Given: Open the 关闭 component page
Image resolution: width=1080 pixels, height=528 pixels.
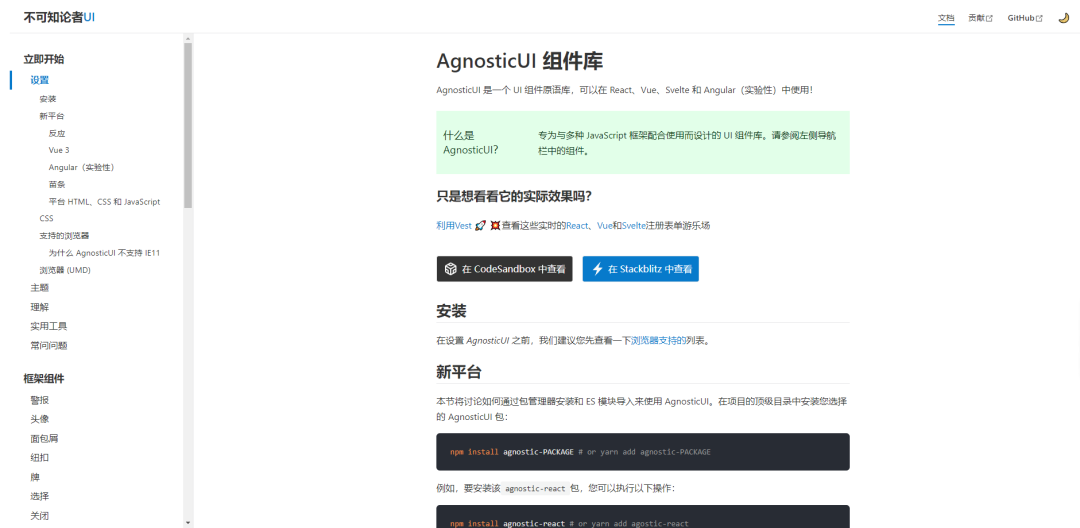Looking at the screenshot, I should tap(40, 516).
